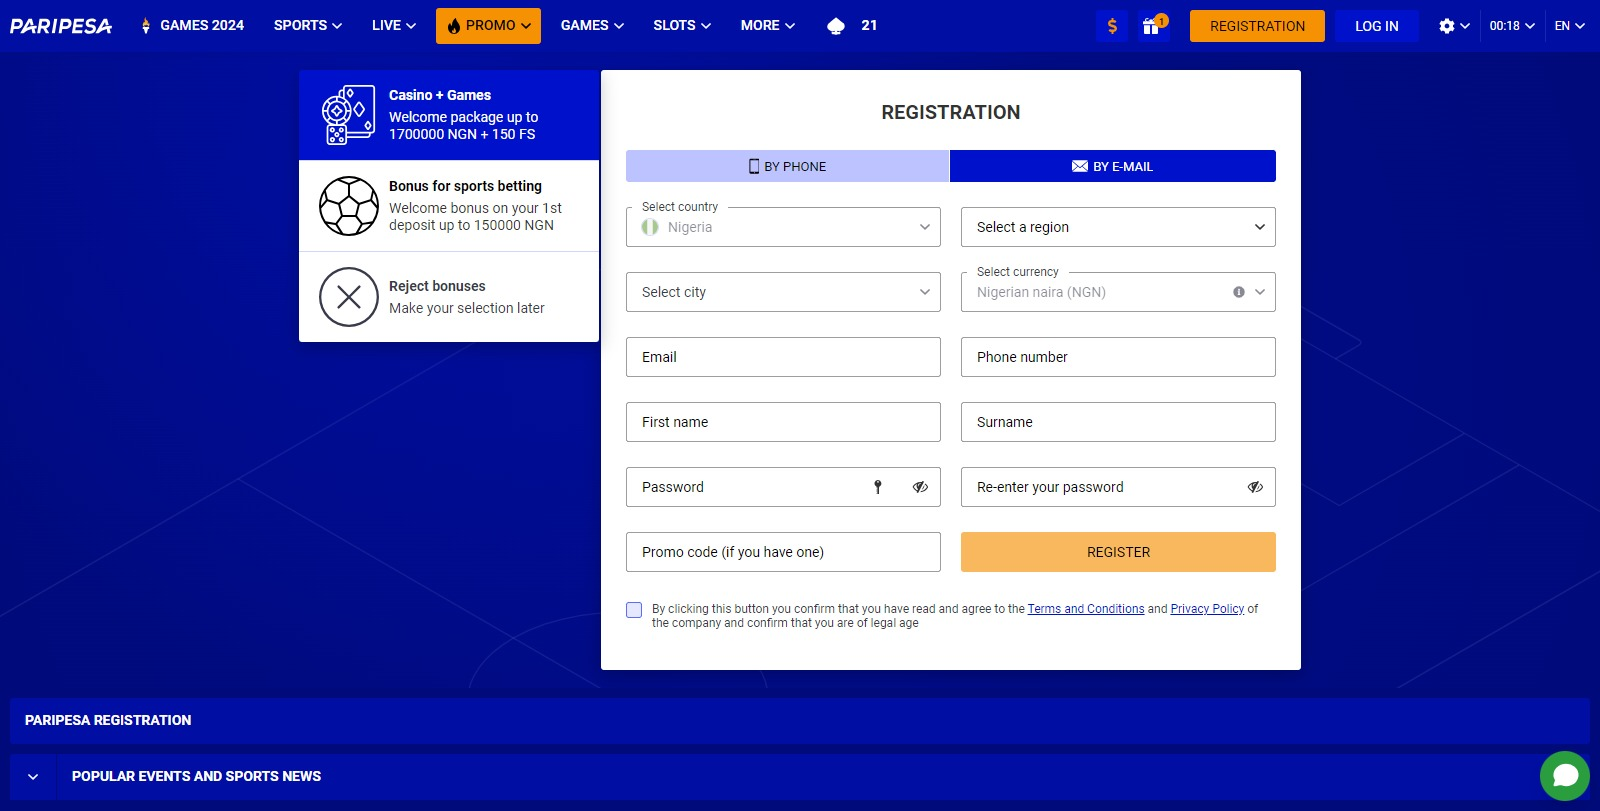This screenshot has width=1600, height=811.
Task: Open the settings gear menu
Action: pos(1454,26)
